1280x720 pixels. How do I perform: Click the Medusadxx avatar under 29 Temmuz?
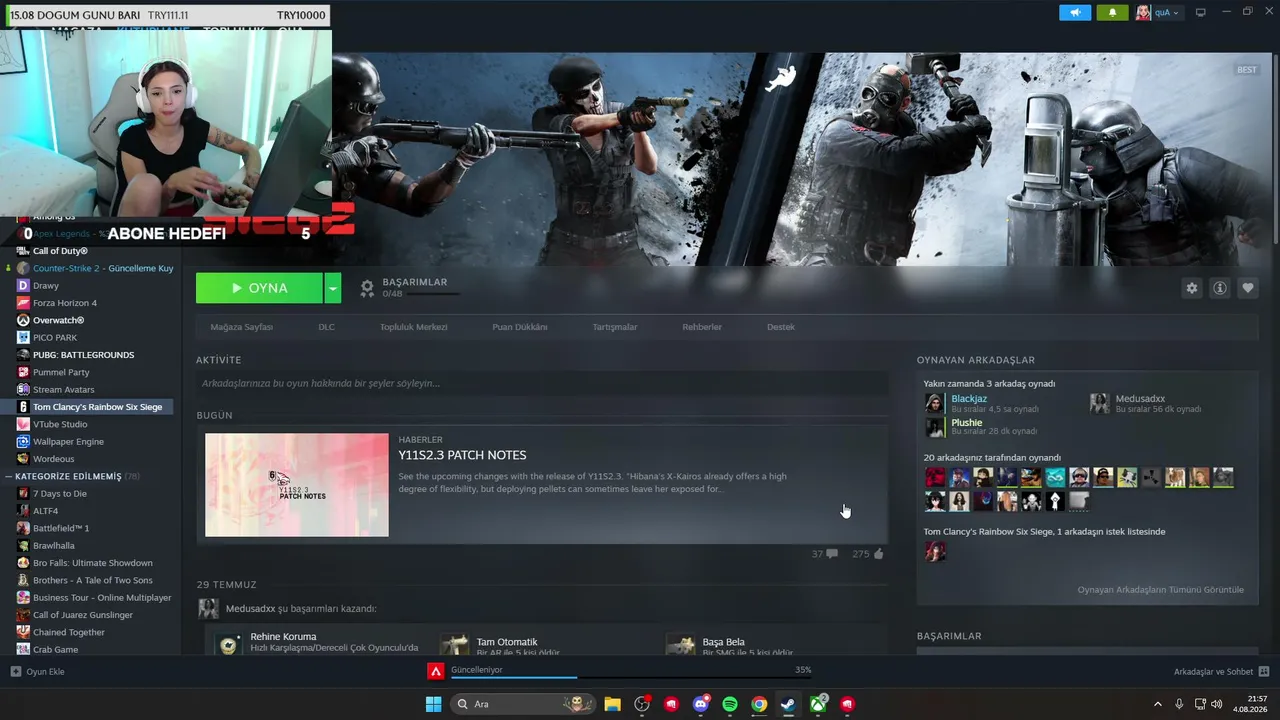pos(208,608)
